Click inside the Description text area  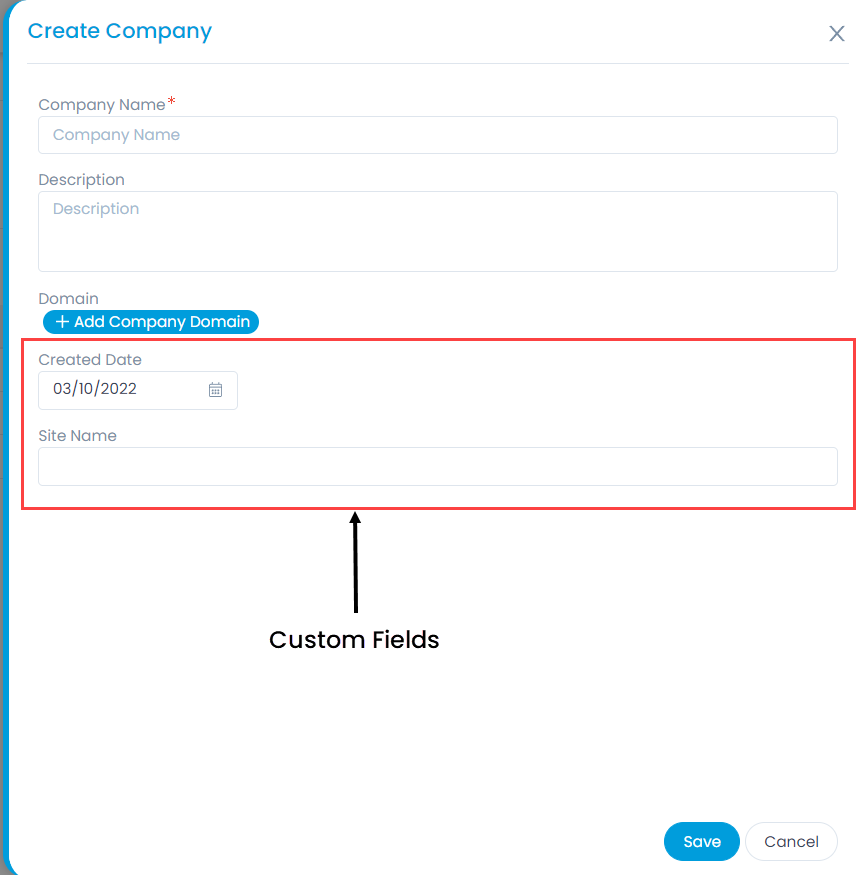pyautogui.click(x=437, y=231)
